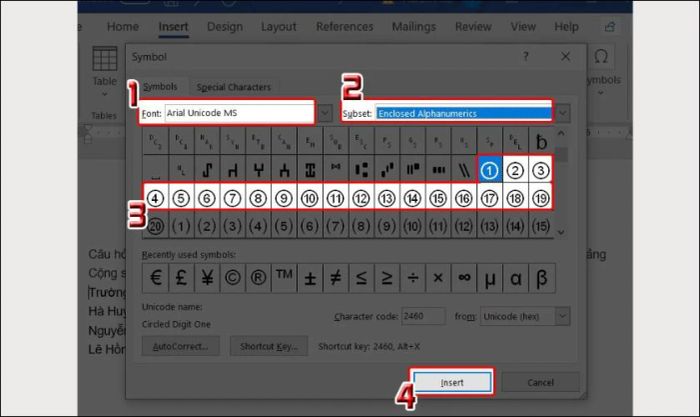The image size is (700, 417).
Task: Open the Subset dropdown arrow
Action: click(x=563, y=113)
